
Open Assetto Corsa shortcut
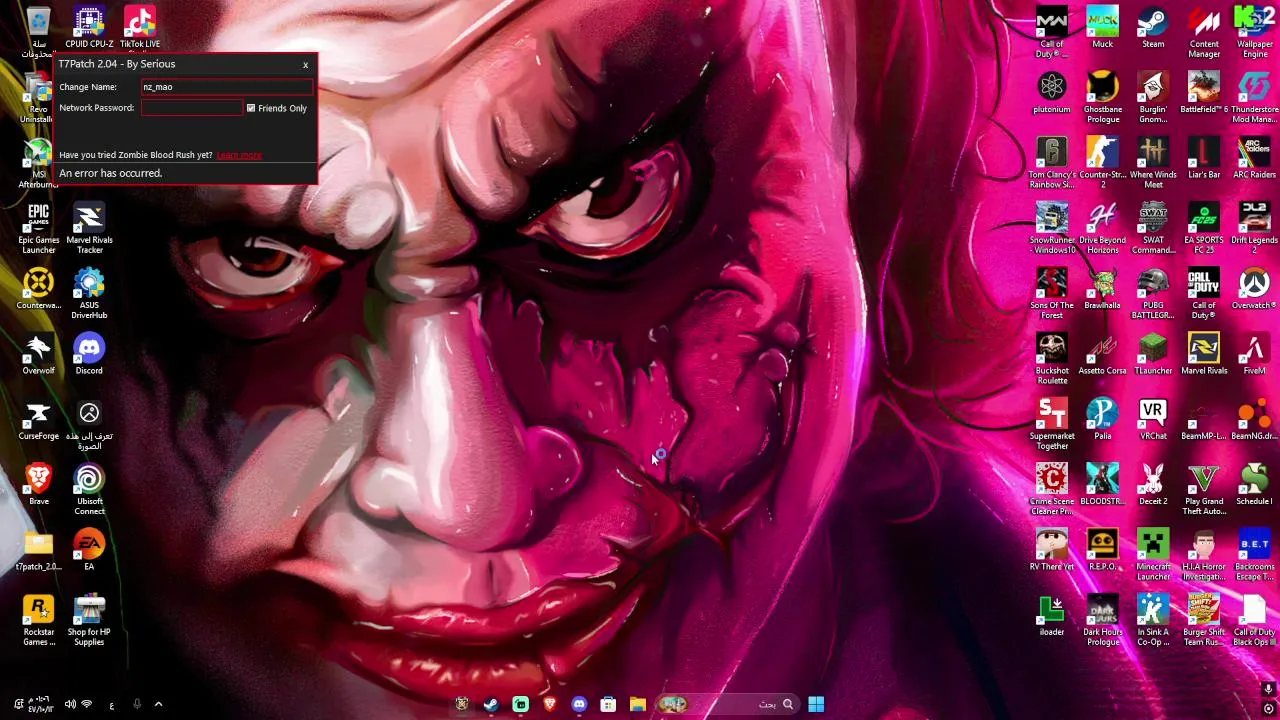click(1102, 354)
